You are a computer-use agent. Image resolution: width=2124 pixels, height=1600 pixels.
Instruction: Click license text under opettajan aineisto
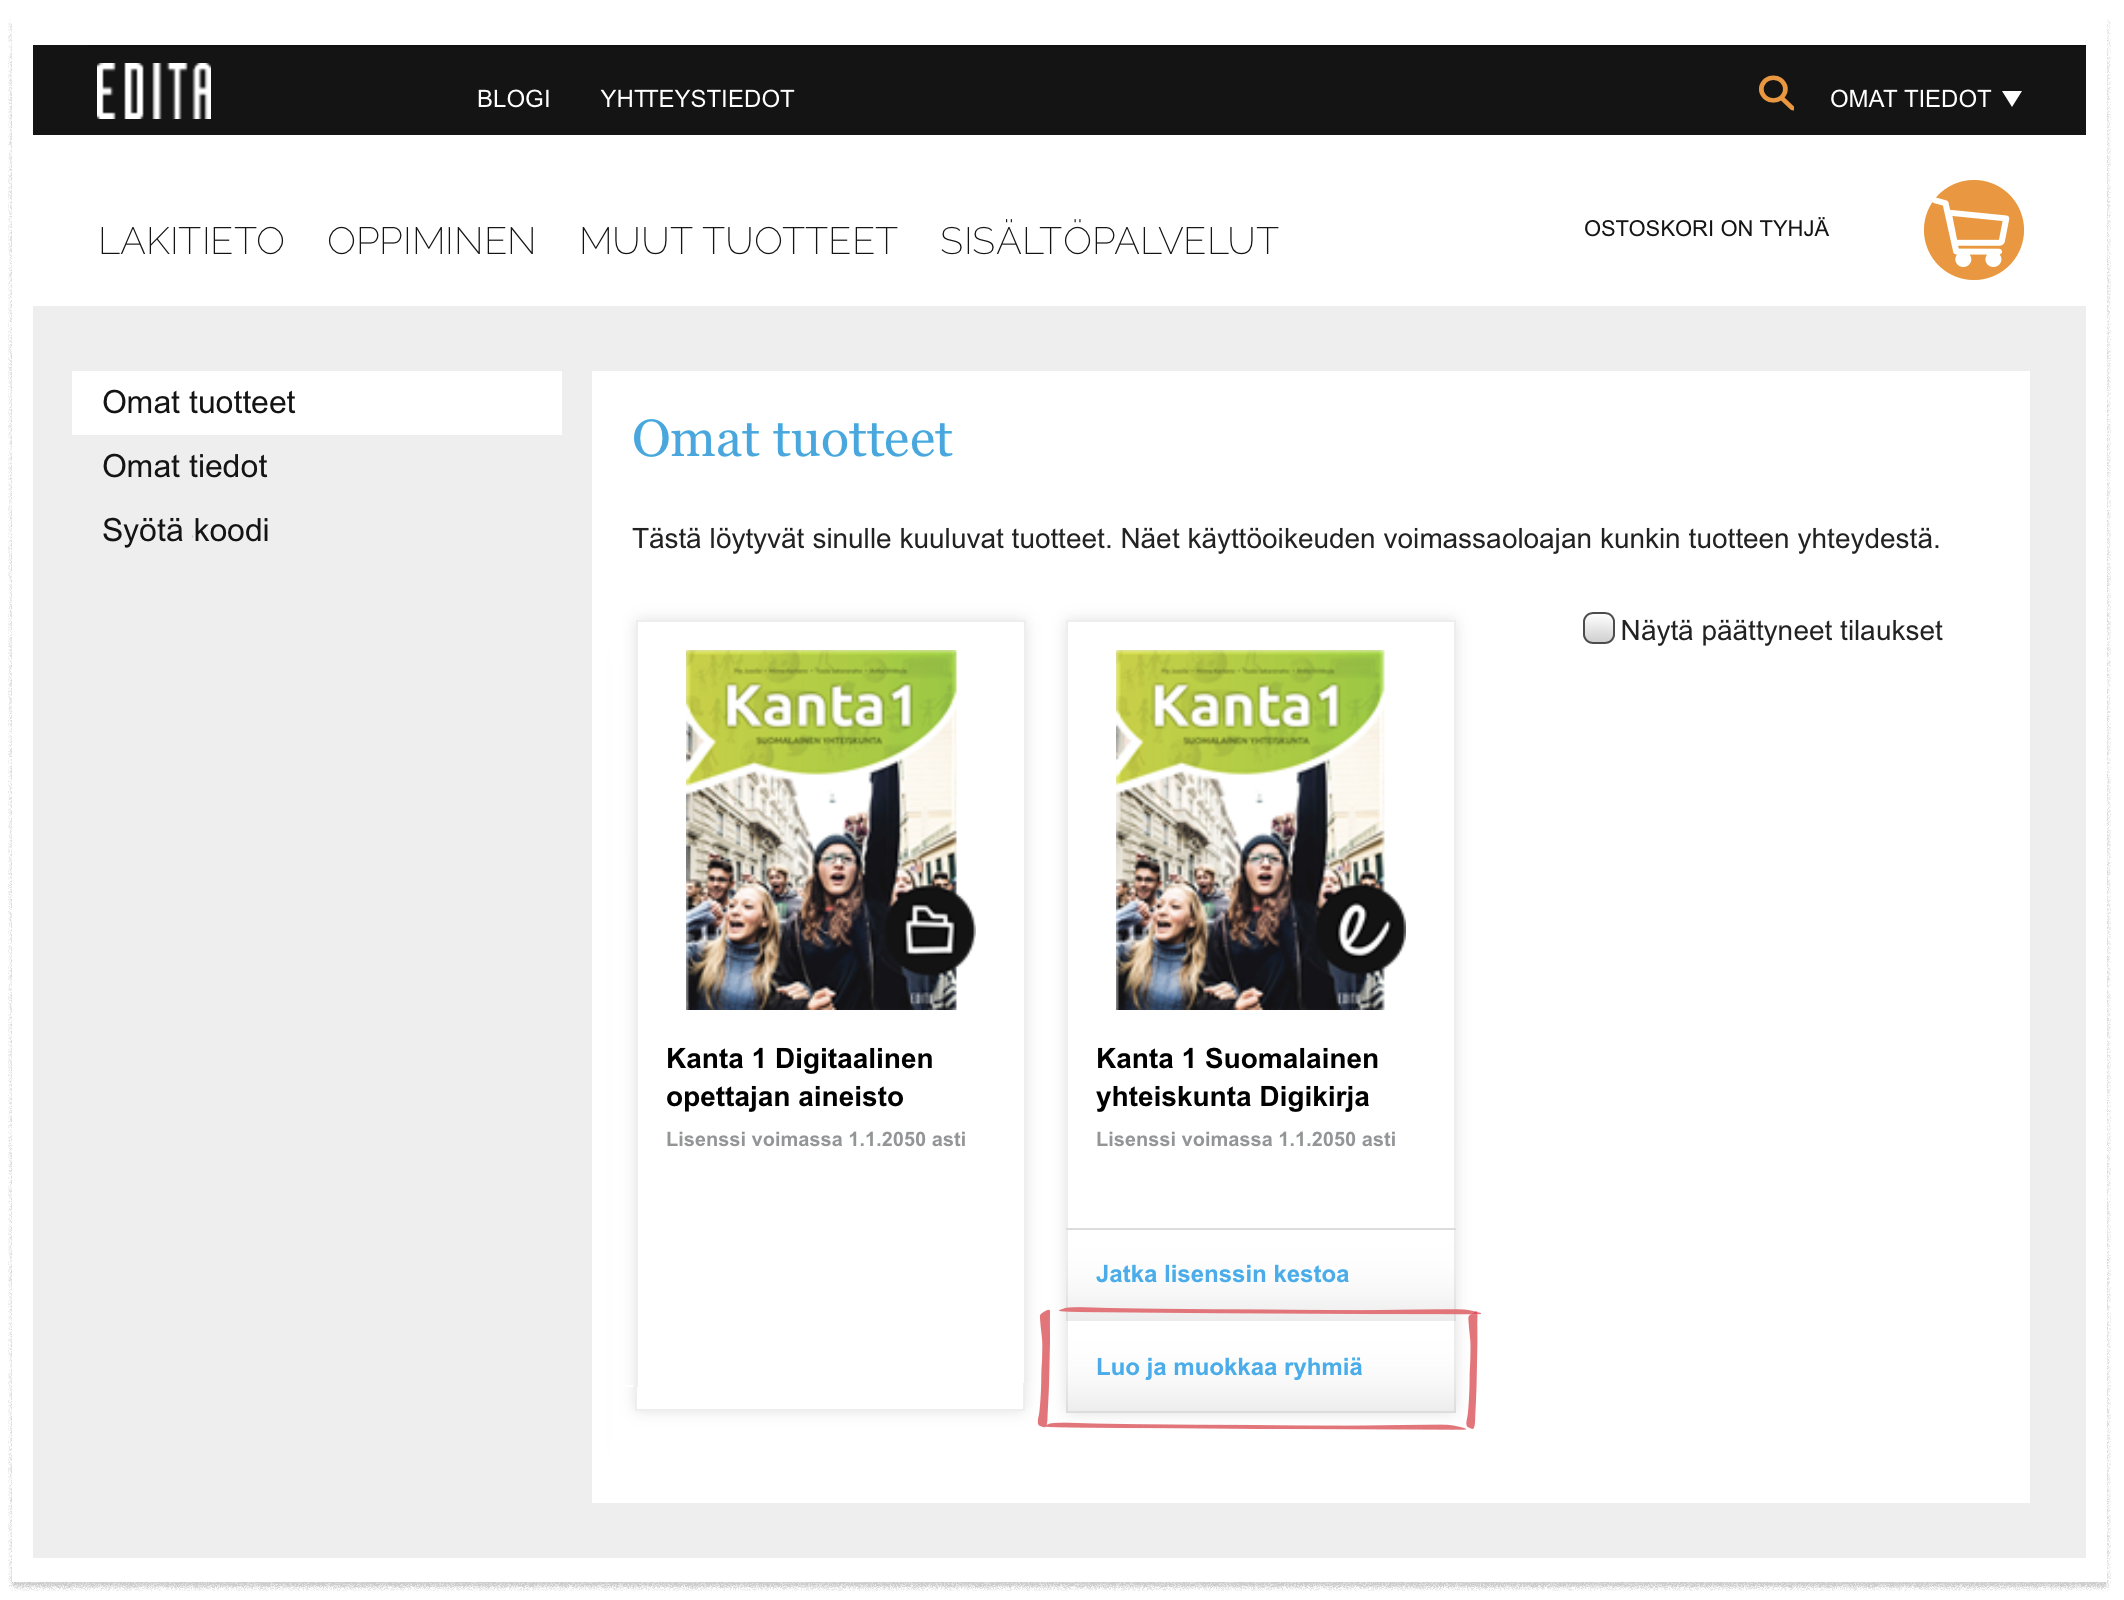pos(816,1139)
